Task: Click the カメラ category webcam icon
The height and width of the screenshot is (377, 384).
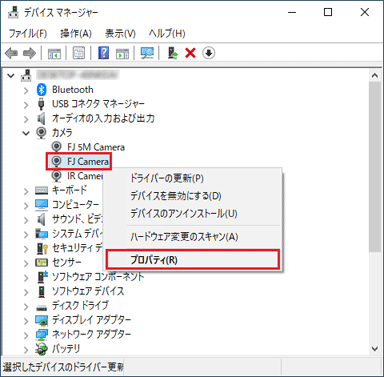Action: click(x=41, y=133)
